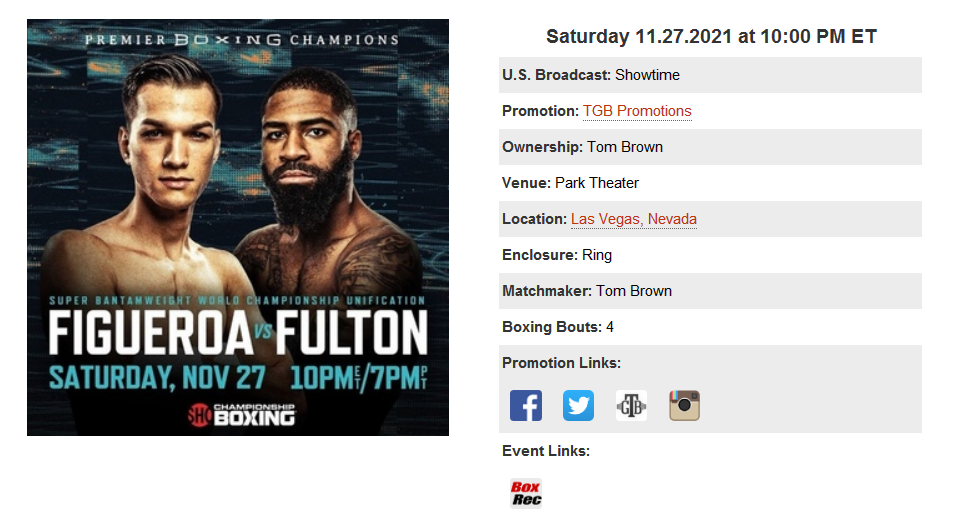Image resolution: width=961 pixels, height=519 pixels.
Task: Click the TGB website logo icon
Action: pyautogui.click(x=631, y=406)
